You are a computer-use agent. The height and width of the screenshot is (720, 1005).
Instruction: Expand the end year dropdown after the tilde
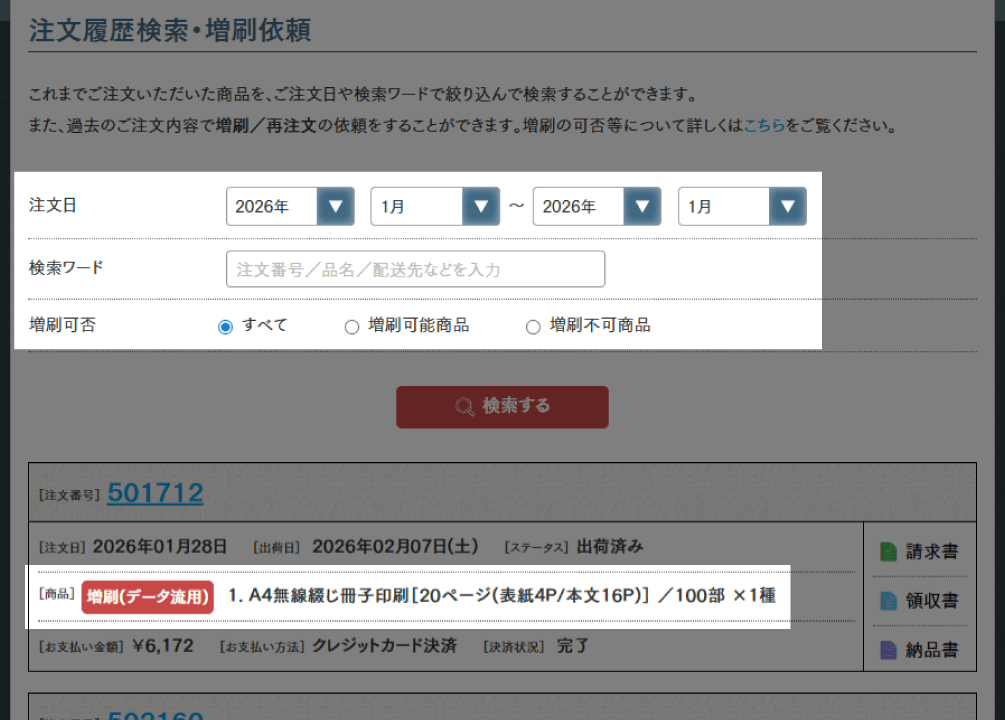pos(597,207)
